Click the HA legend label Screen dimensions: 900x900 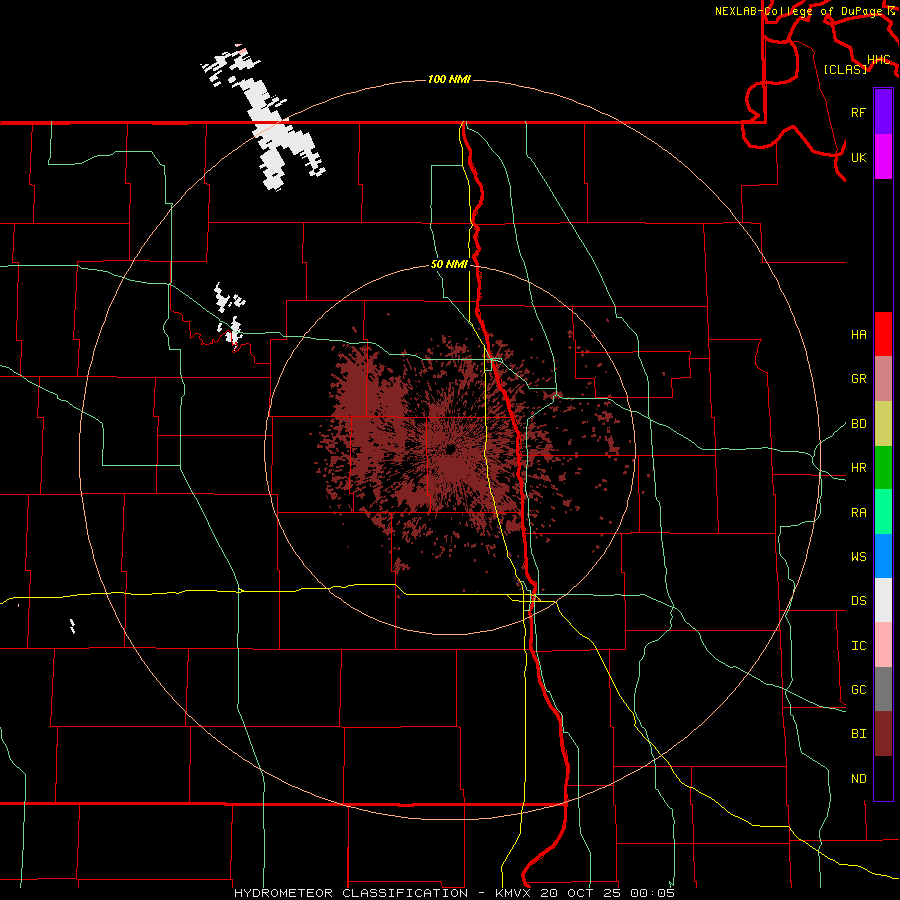[858, 335]
